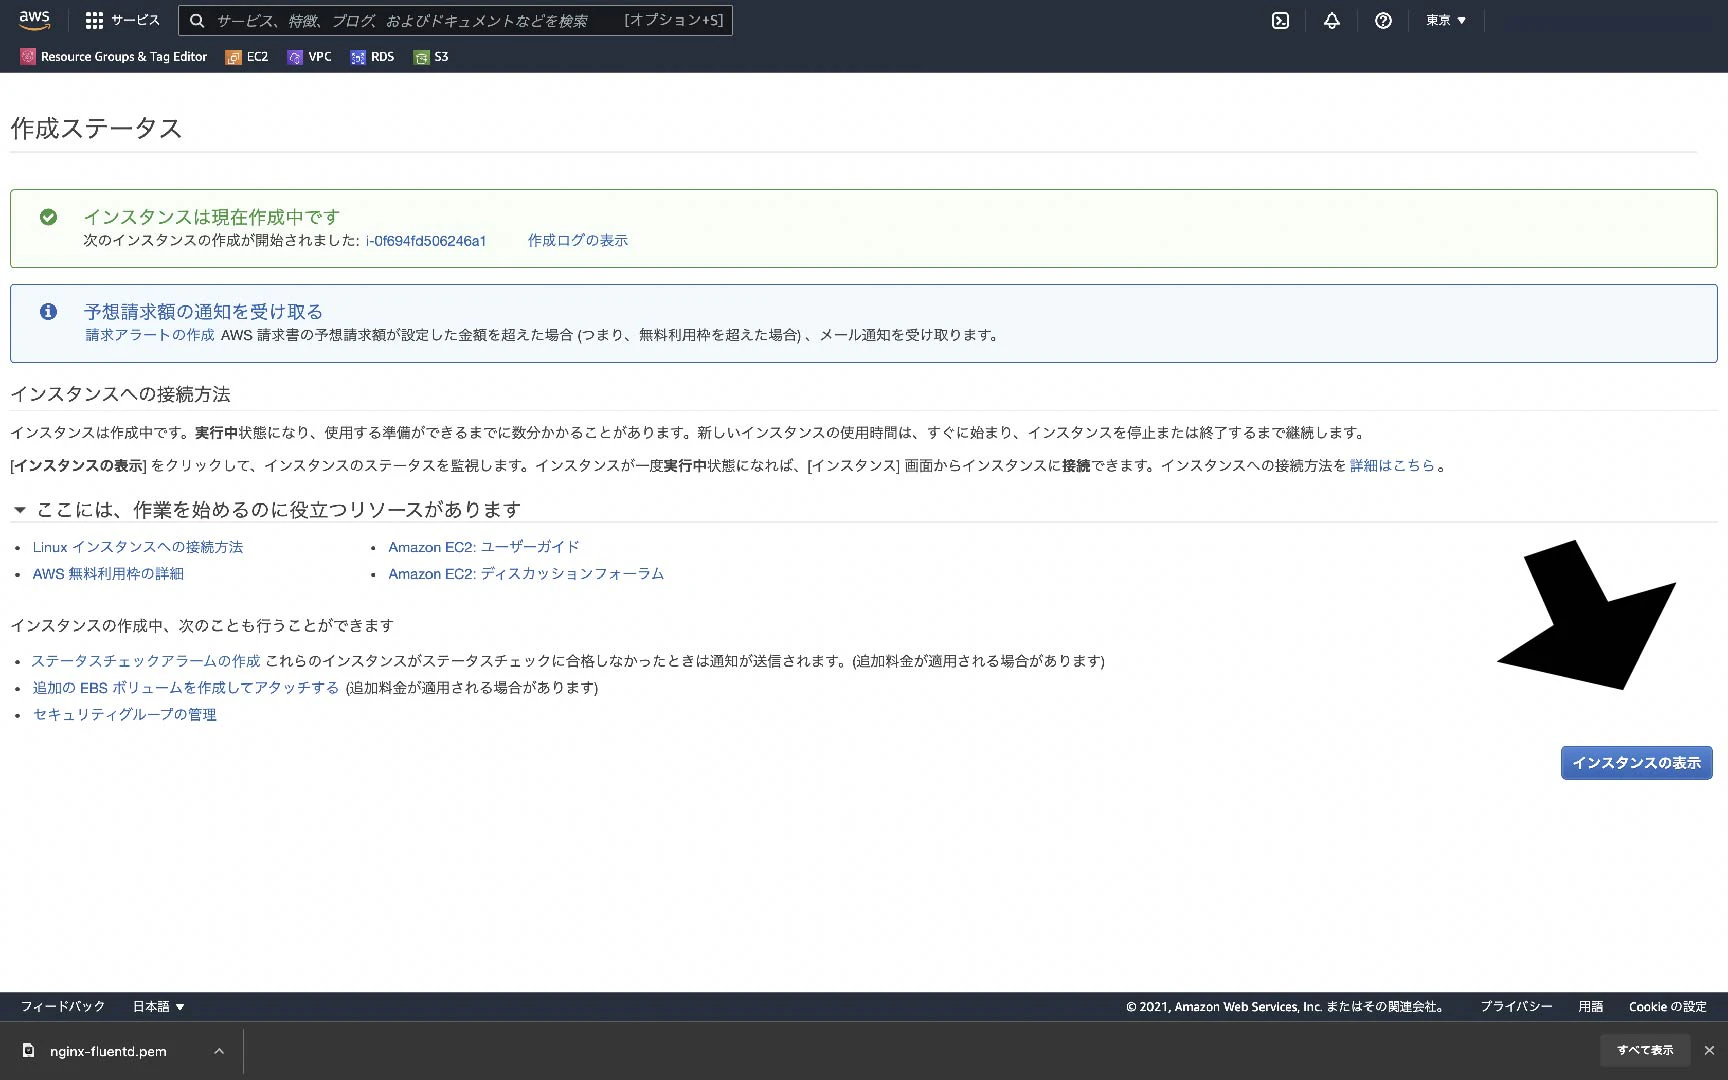Open the nginx-fluentd.pem download chevron menu
The height and width of the screenshot is (1080, 1728).
[x=219, y=1051]
